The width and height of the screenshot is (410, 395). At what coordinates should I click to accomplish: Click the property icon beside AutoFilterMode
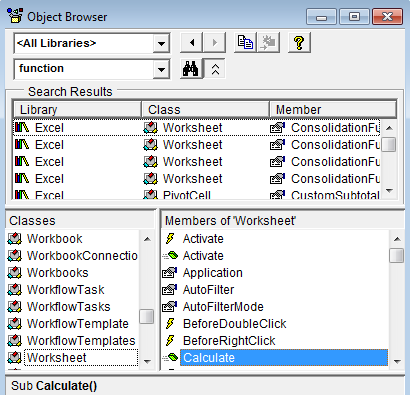pos(169,307)
